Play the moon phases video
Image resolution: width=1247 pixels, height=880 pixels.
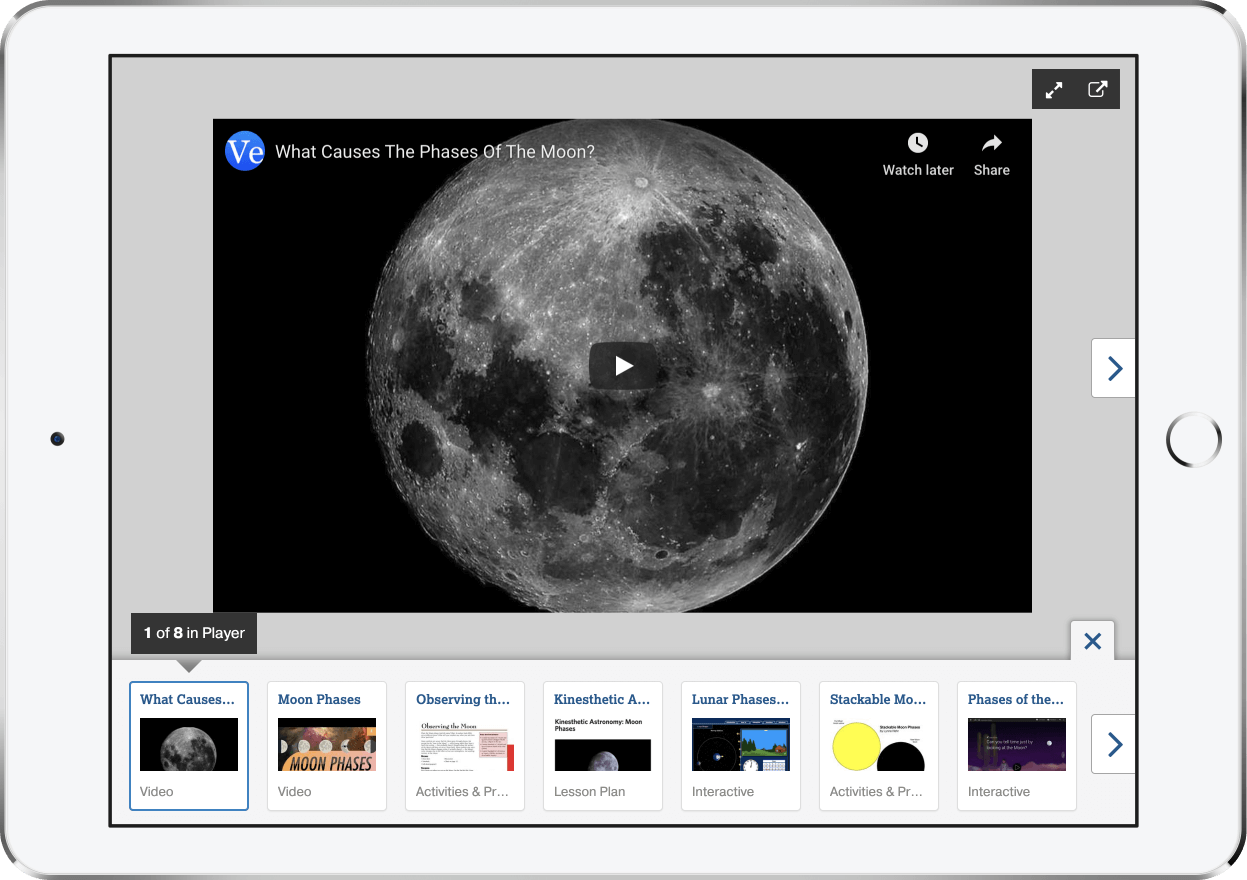click(623, 366)
